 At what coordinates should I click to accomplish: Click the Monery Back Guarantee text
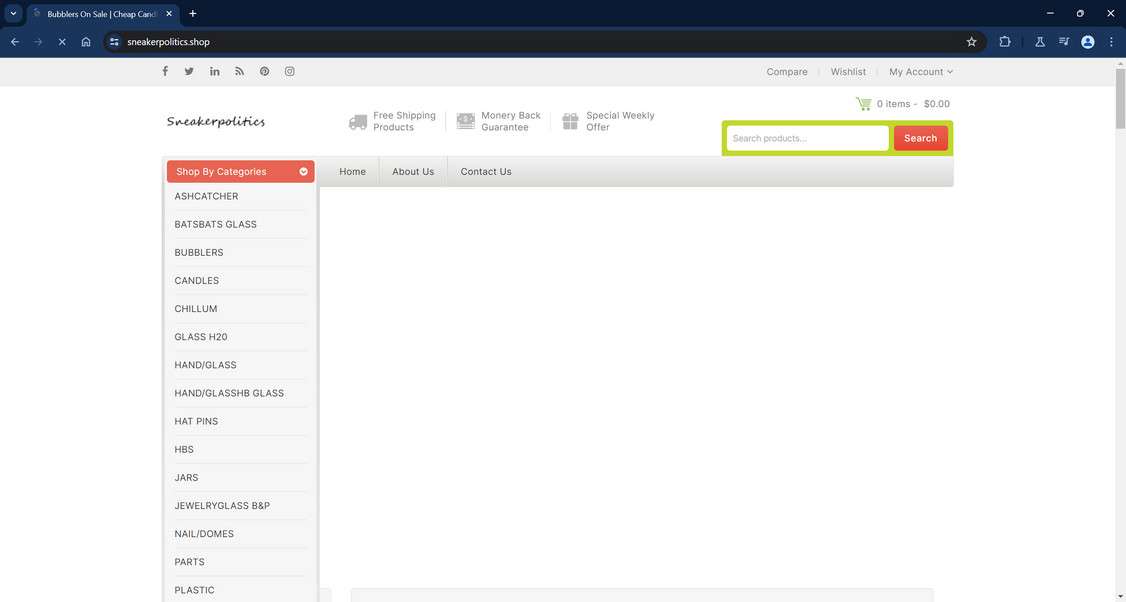[511, 121]
